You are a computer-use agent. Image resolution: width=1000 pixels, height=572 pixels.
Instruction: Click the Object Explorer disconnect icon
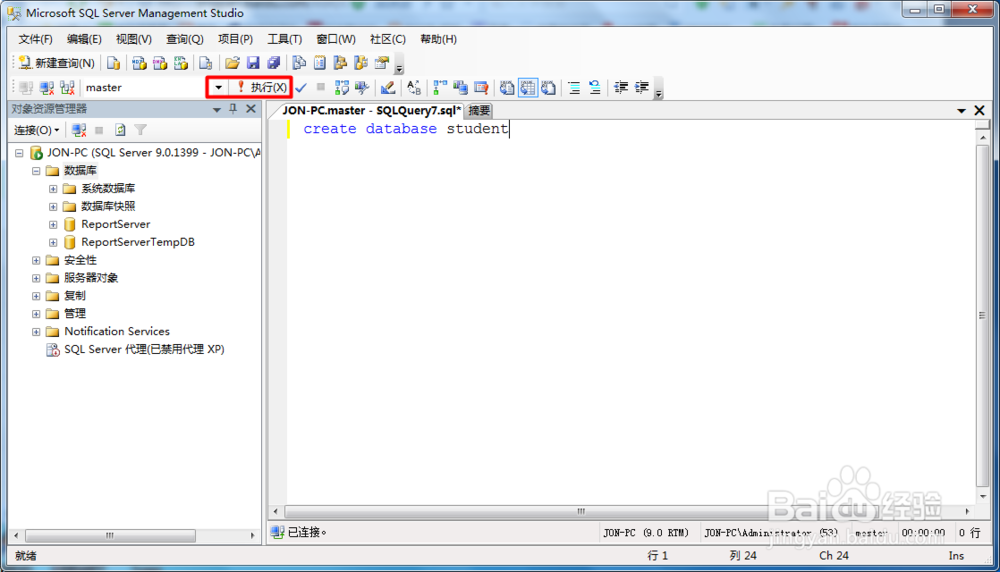(78, 130)
